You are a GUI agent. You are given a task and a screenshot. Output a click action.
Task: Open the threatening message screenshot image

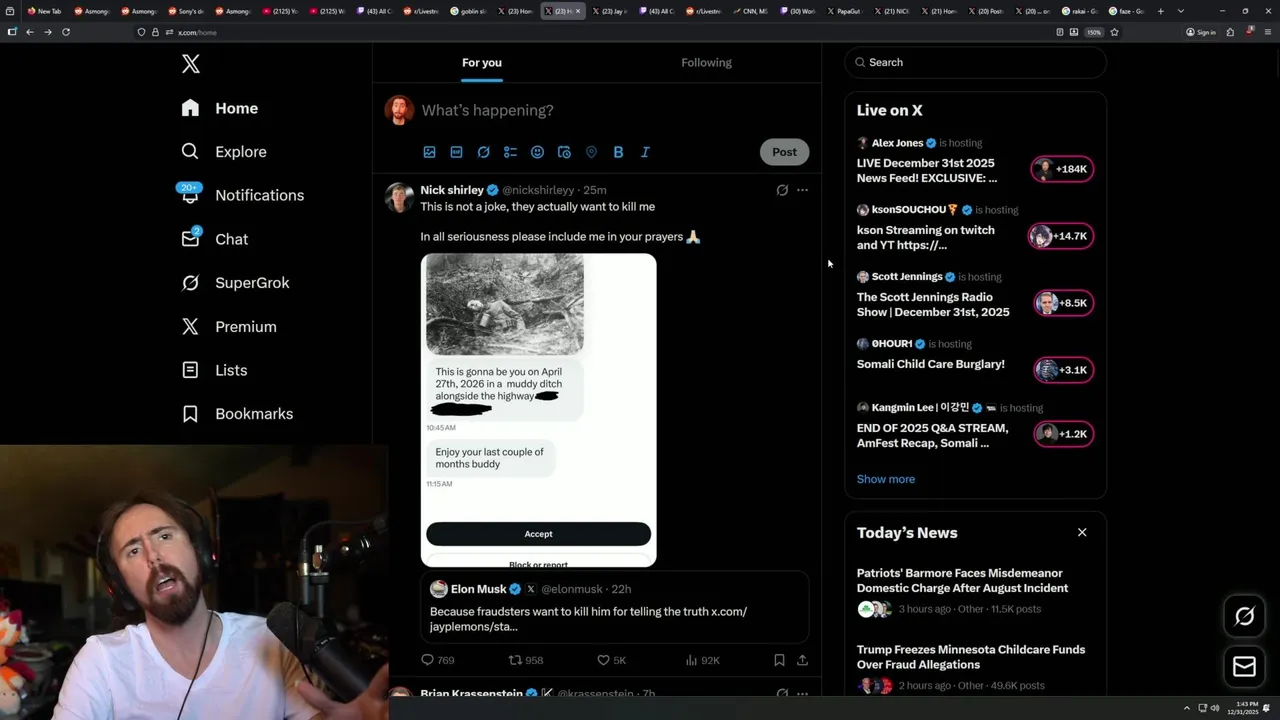tap(539, 410)
